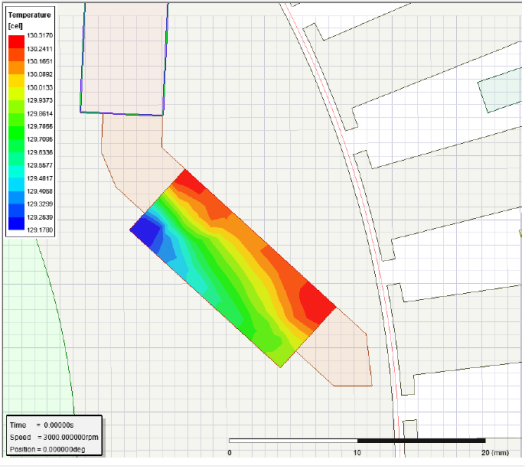Click the green 129.7855 legend swatch
526x470 pixels.
[x=16, y=120]
